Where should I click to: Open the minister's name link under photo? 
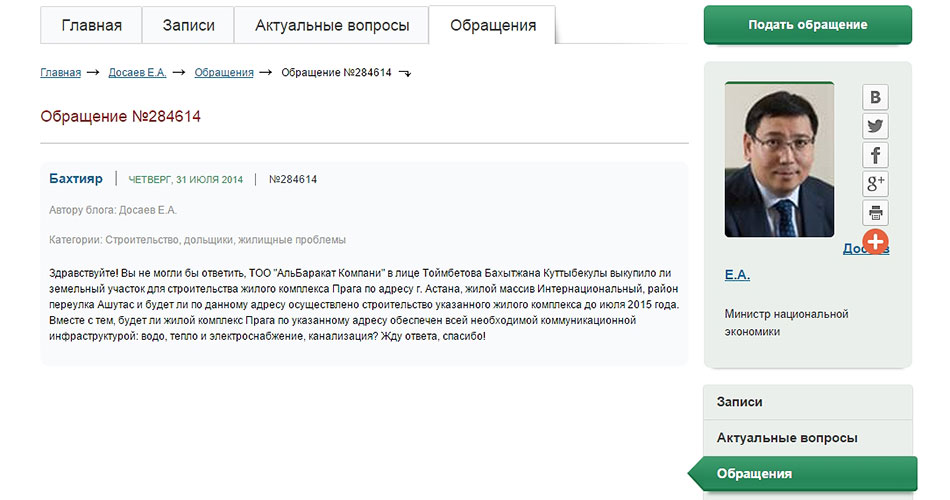click(737, 275)
